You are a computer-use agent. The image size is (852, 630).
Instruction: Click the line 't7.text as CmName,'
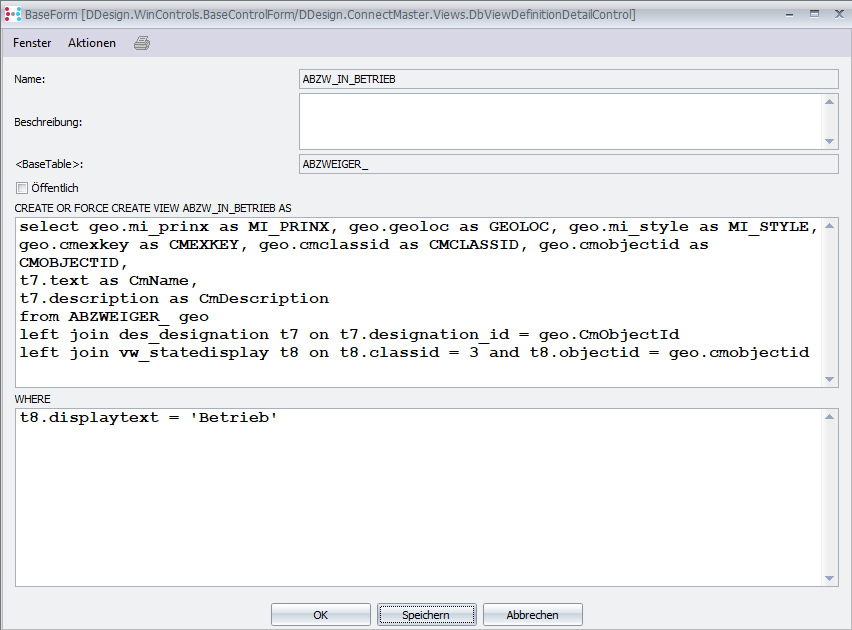[x=109, y=280]
